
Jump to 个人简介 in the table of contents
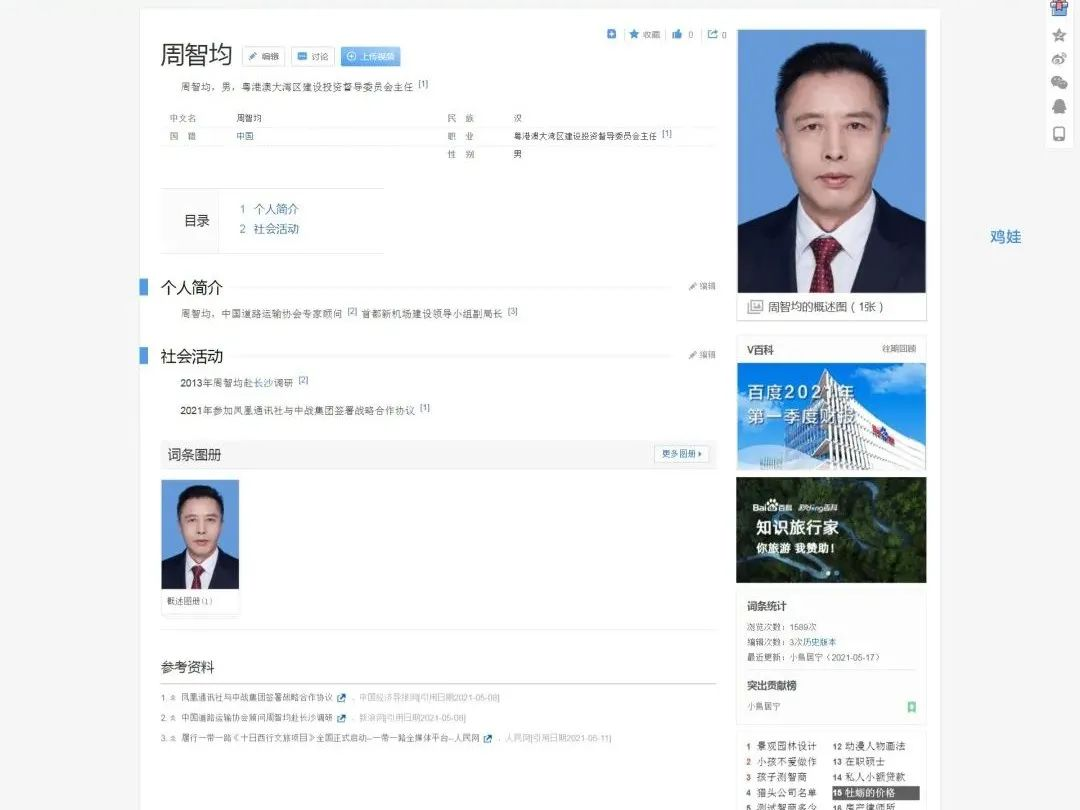[276, 209]
